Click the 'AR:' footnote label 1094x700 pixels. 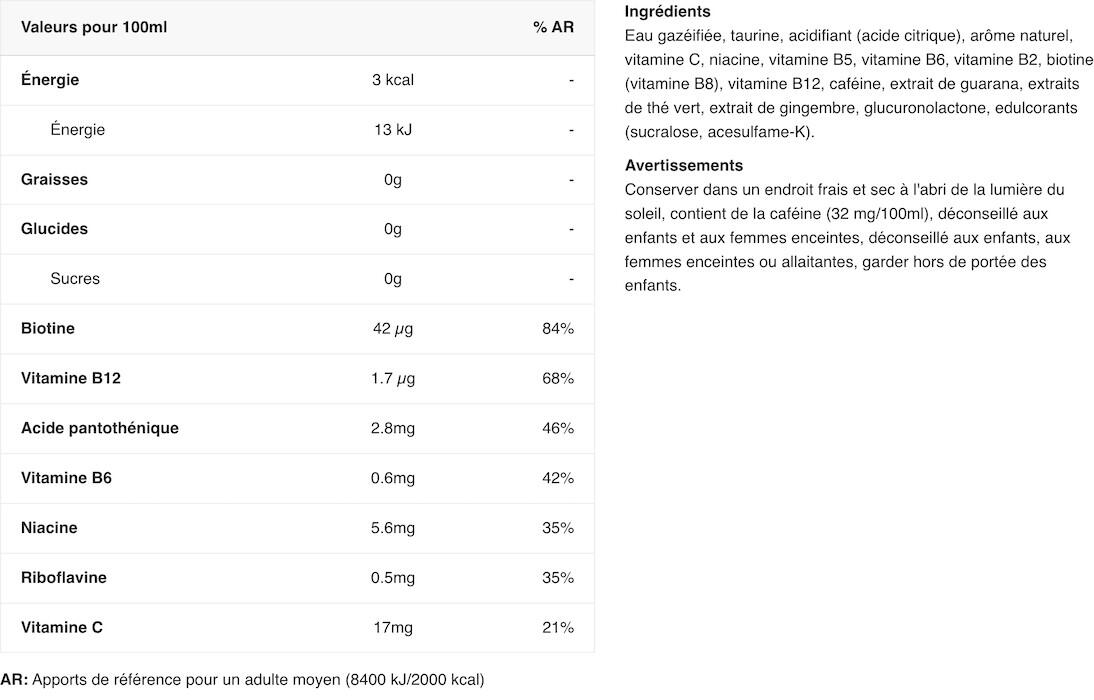tap(15, 680)
